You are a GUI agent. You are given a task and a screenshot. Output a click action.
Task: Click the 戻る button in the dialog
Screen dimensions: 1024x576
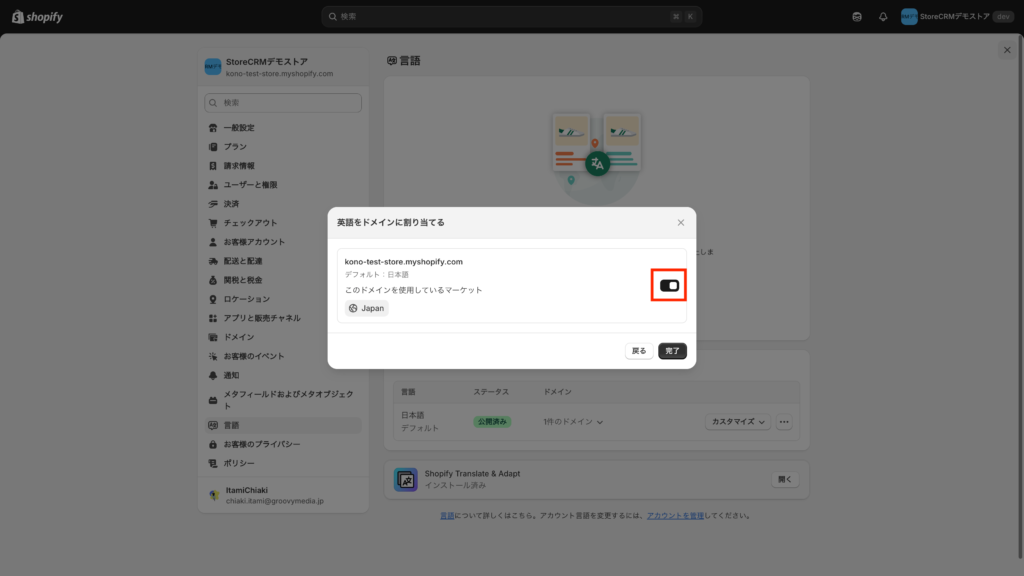(639, 351)
